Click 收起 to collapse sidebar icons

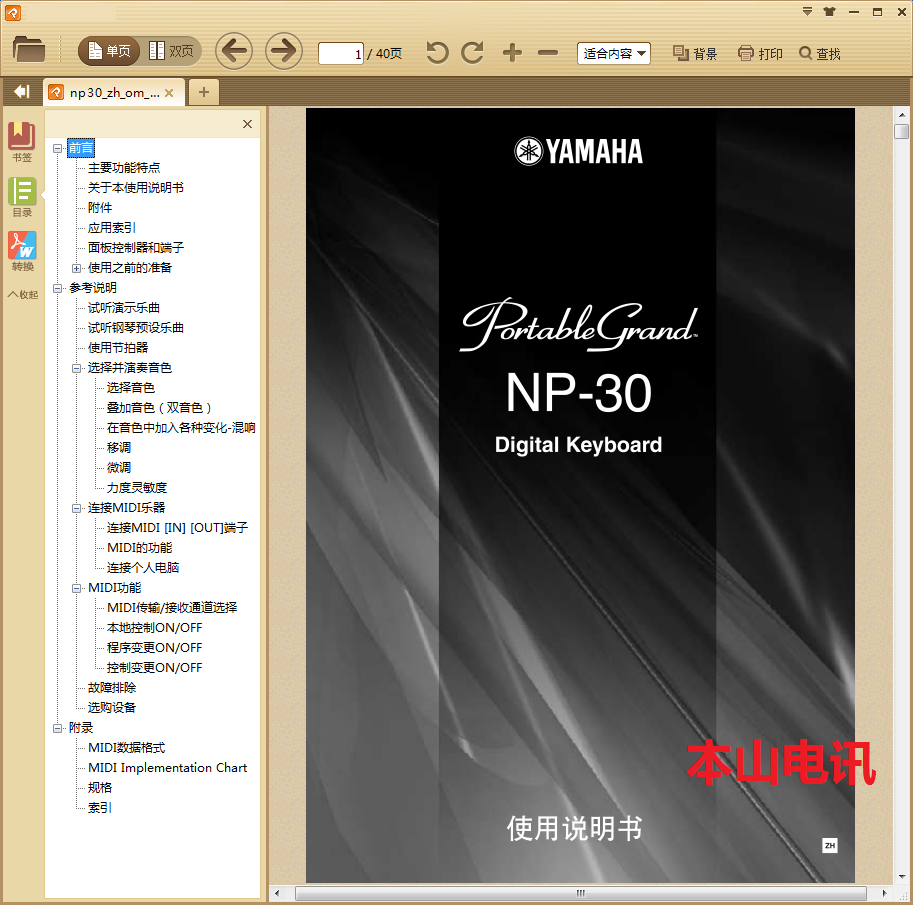[23, 294]
